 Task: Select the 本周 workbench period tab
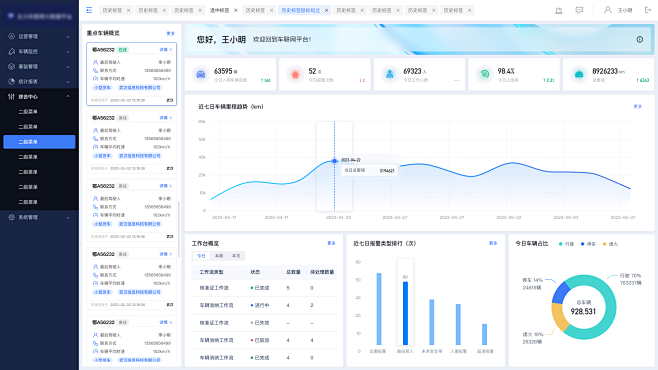coord(219,255)
